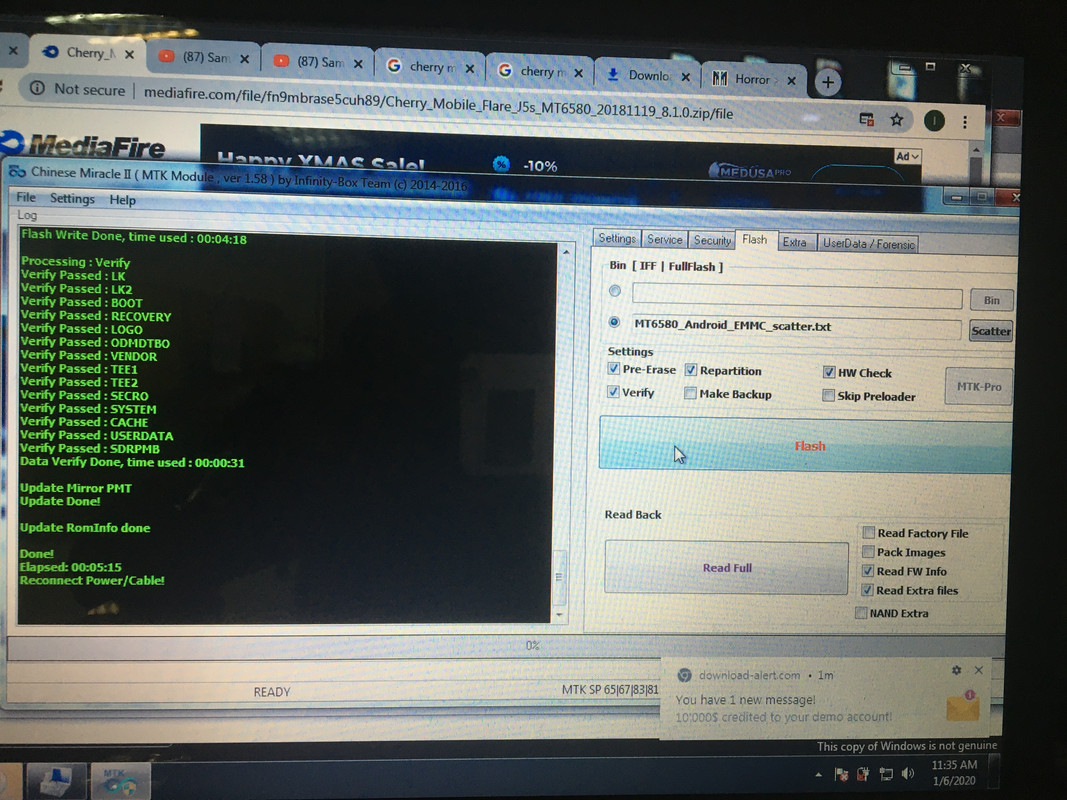1067x800 pixels.
Task: Switch to first (87) Sam YouTube tab
Action: point(202,57)
